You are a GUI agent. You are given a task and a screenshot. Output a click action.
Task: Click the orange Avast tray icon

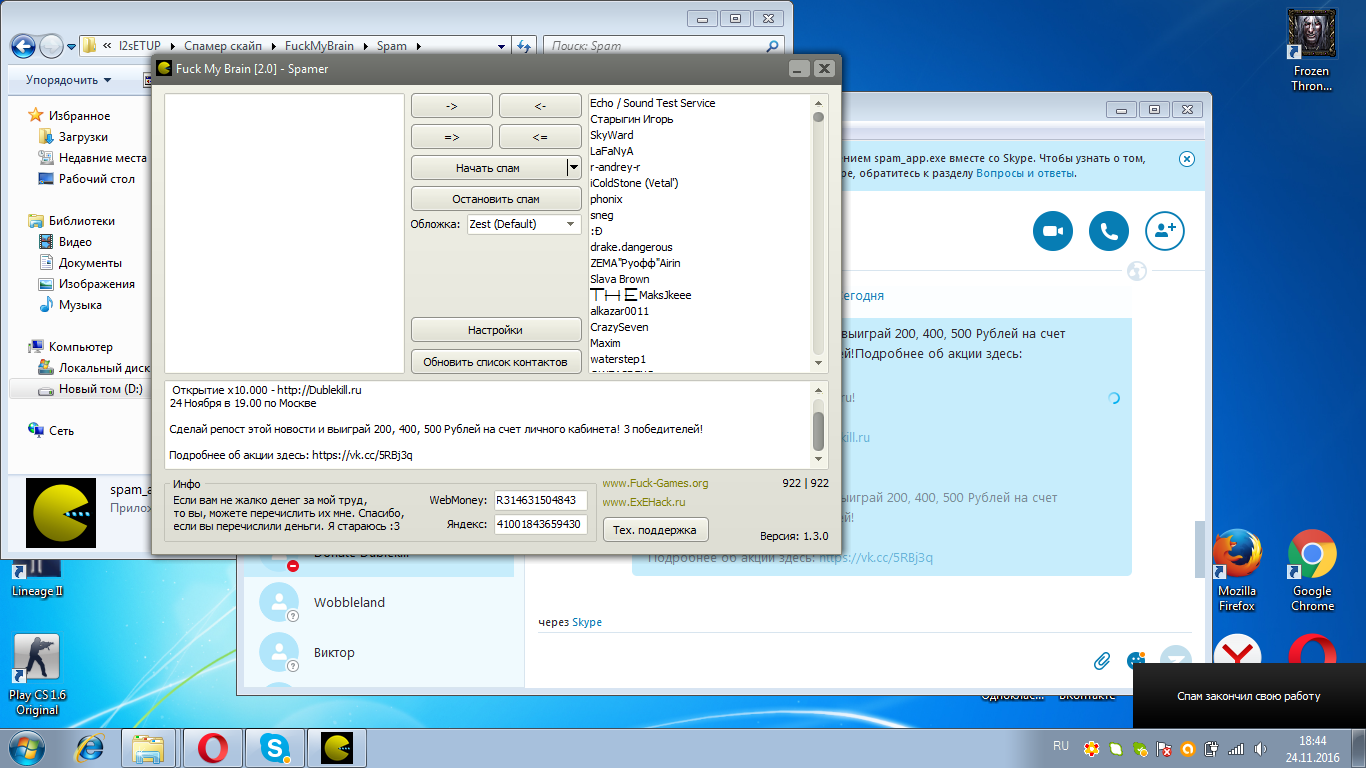1188,748
